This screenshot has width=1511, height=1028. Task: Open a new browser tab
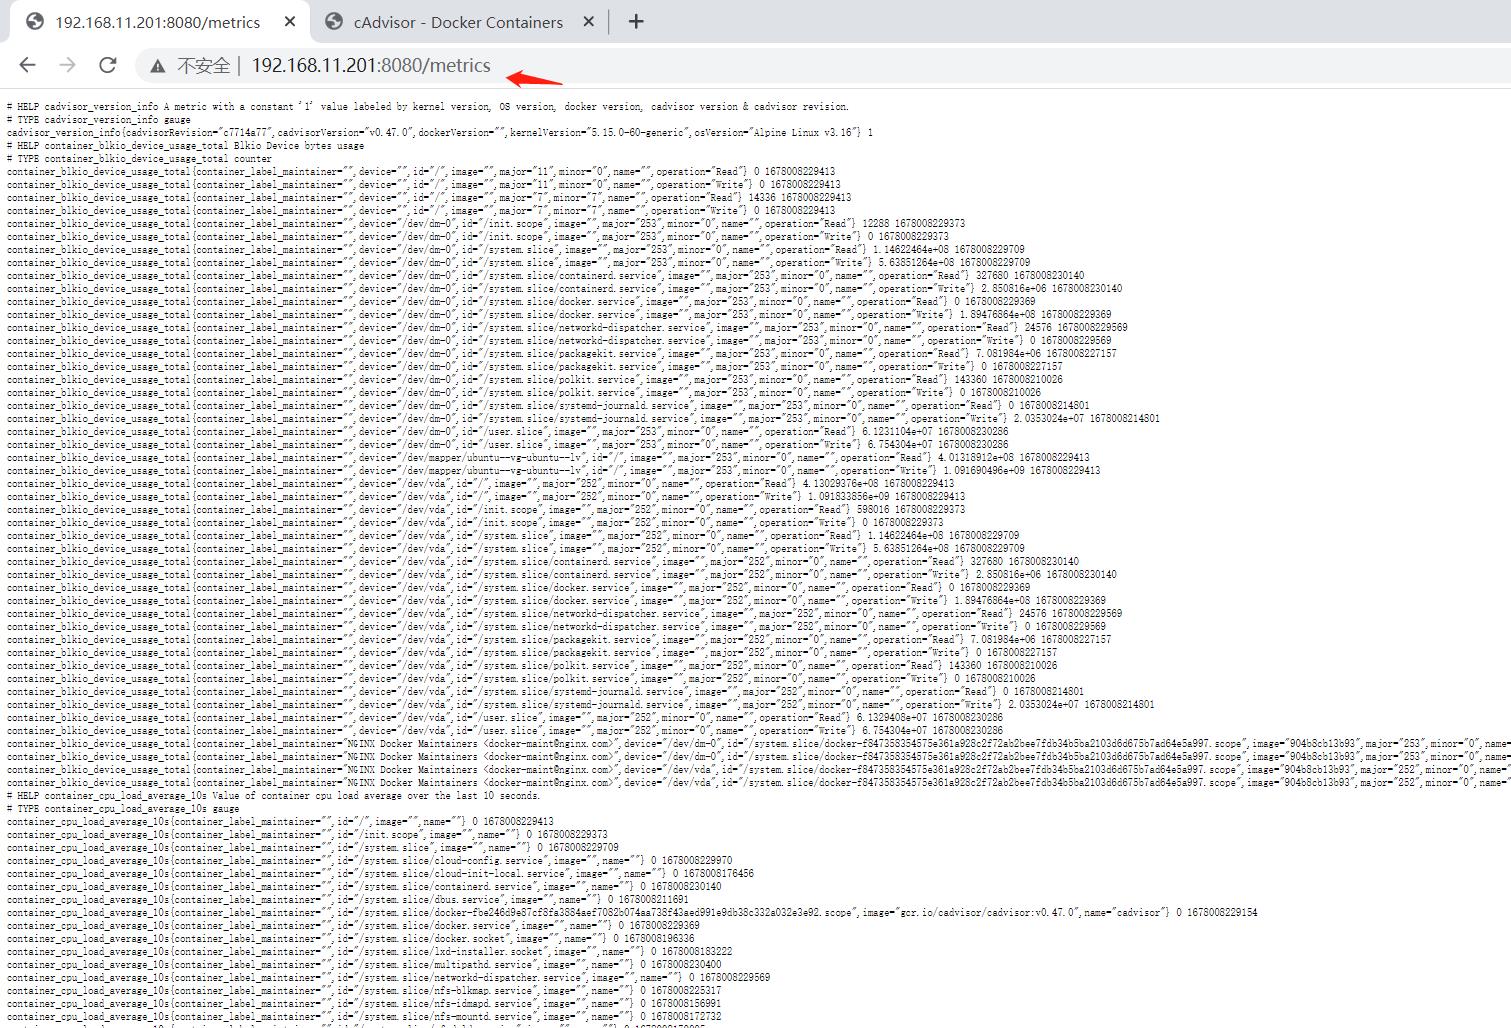pyautogui.click(x=636, y=21)
